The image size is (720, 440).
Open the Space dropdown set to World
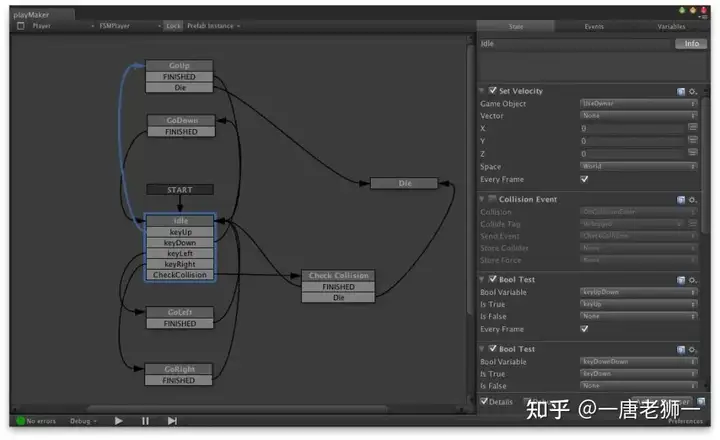(639, 166)
